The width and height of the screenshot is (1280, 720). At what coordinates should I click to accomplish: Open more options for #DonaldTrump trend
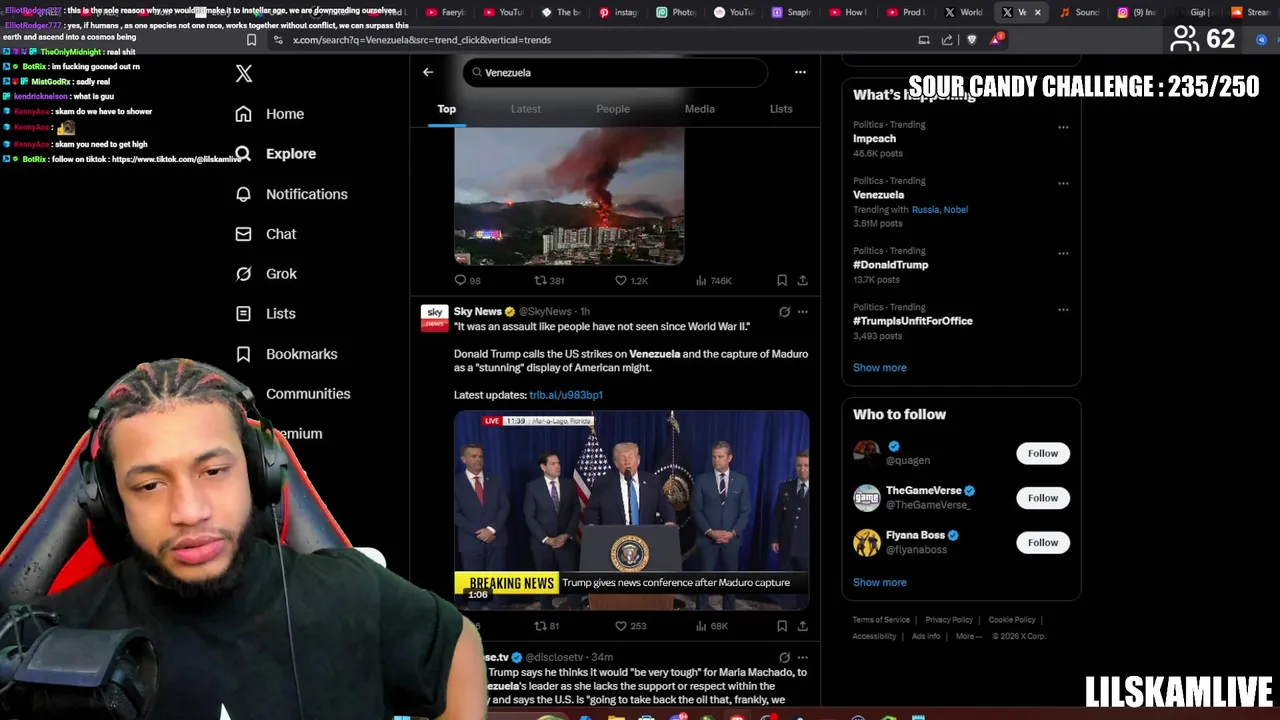(x=1063, y=253)
